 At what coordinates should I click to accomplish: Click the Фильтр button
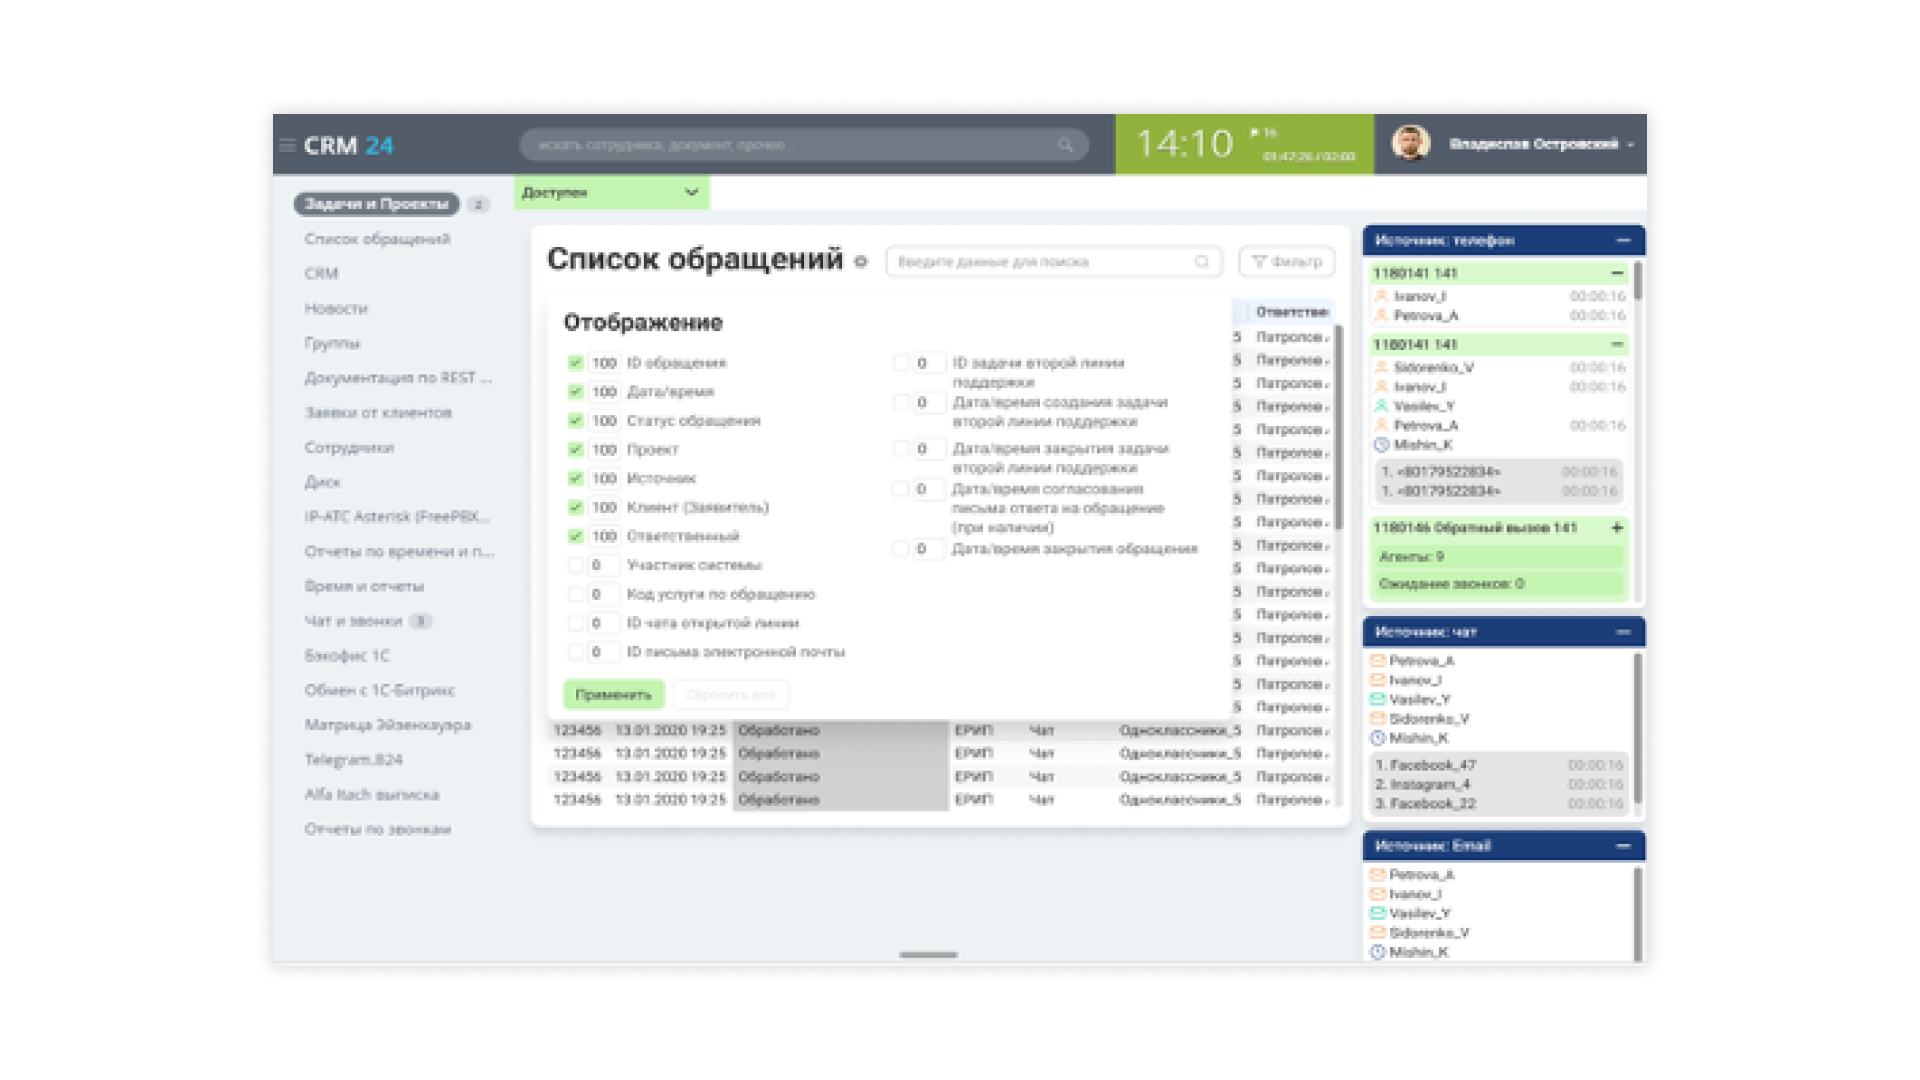pyautogui.click(x=1287, y=262)
